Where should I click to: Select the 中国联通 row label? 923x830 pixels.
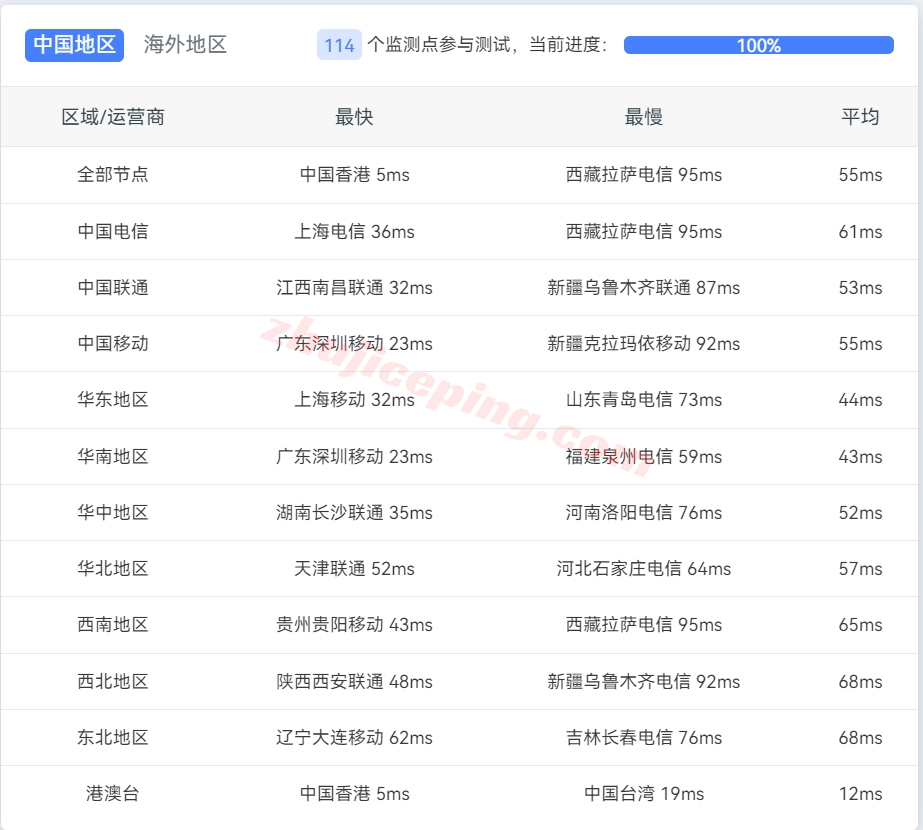pyautogui.click(x=113, y=288)
